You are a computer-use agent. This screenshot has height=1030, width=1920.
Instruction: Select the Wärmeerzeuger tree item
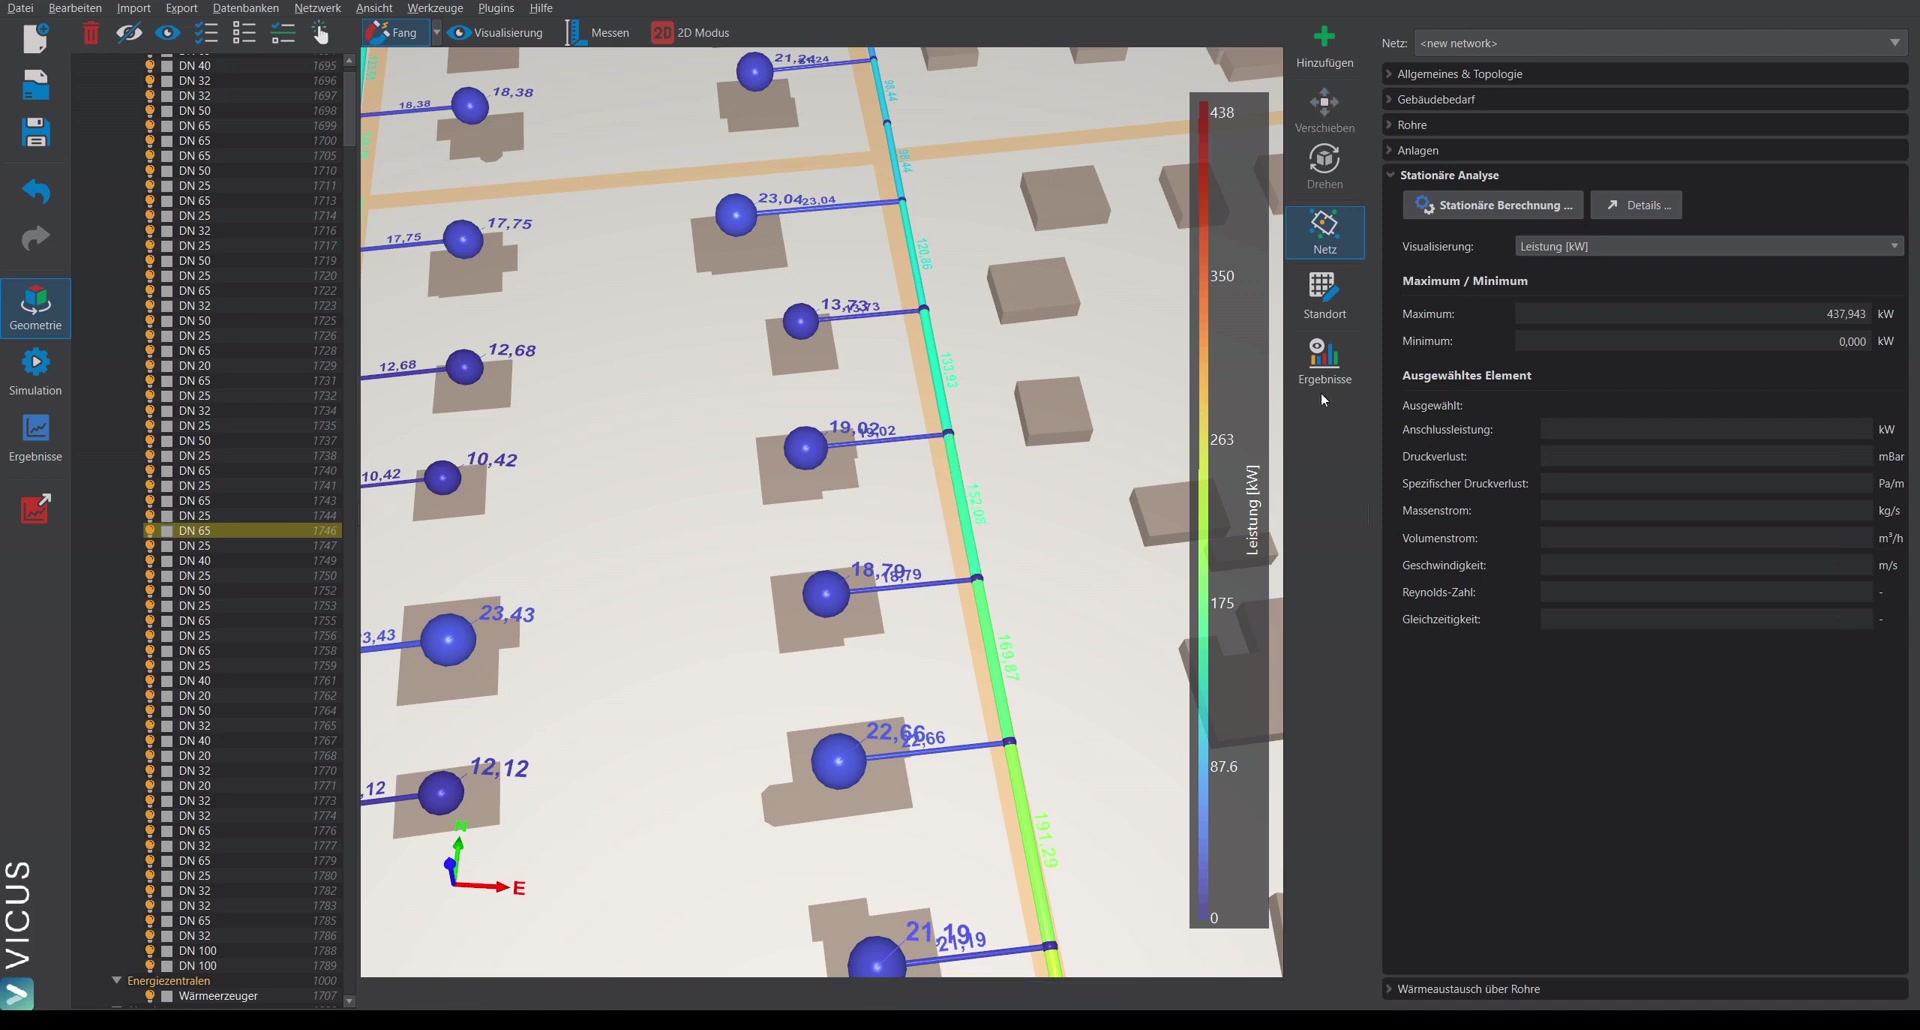(218, 996)
